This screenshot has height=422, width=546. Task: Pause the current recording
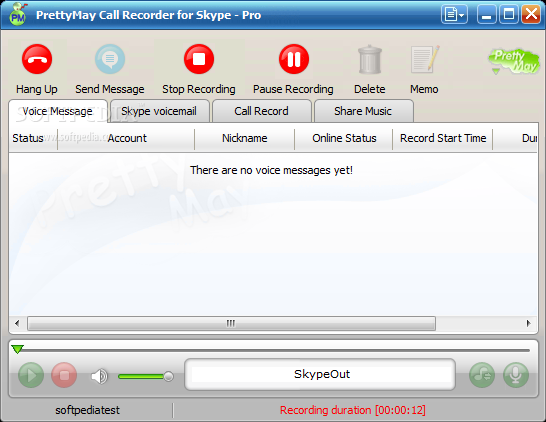coord(294,59)
